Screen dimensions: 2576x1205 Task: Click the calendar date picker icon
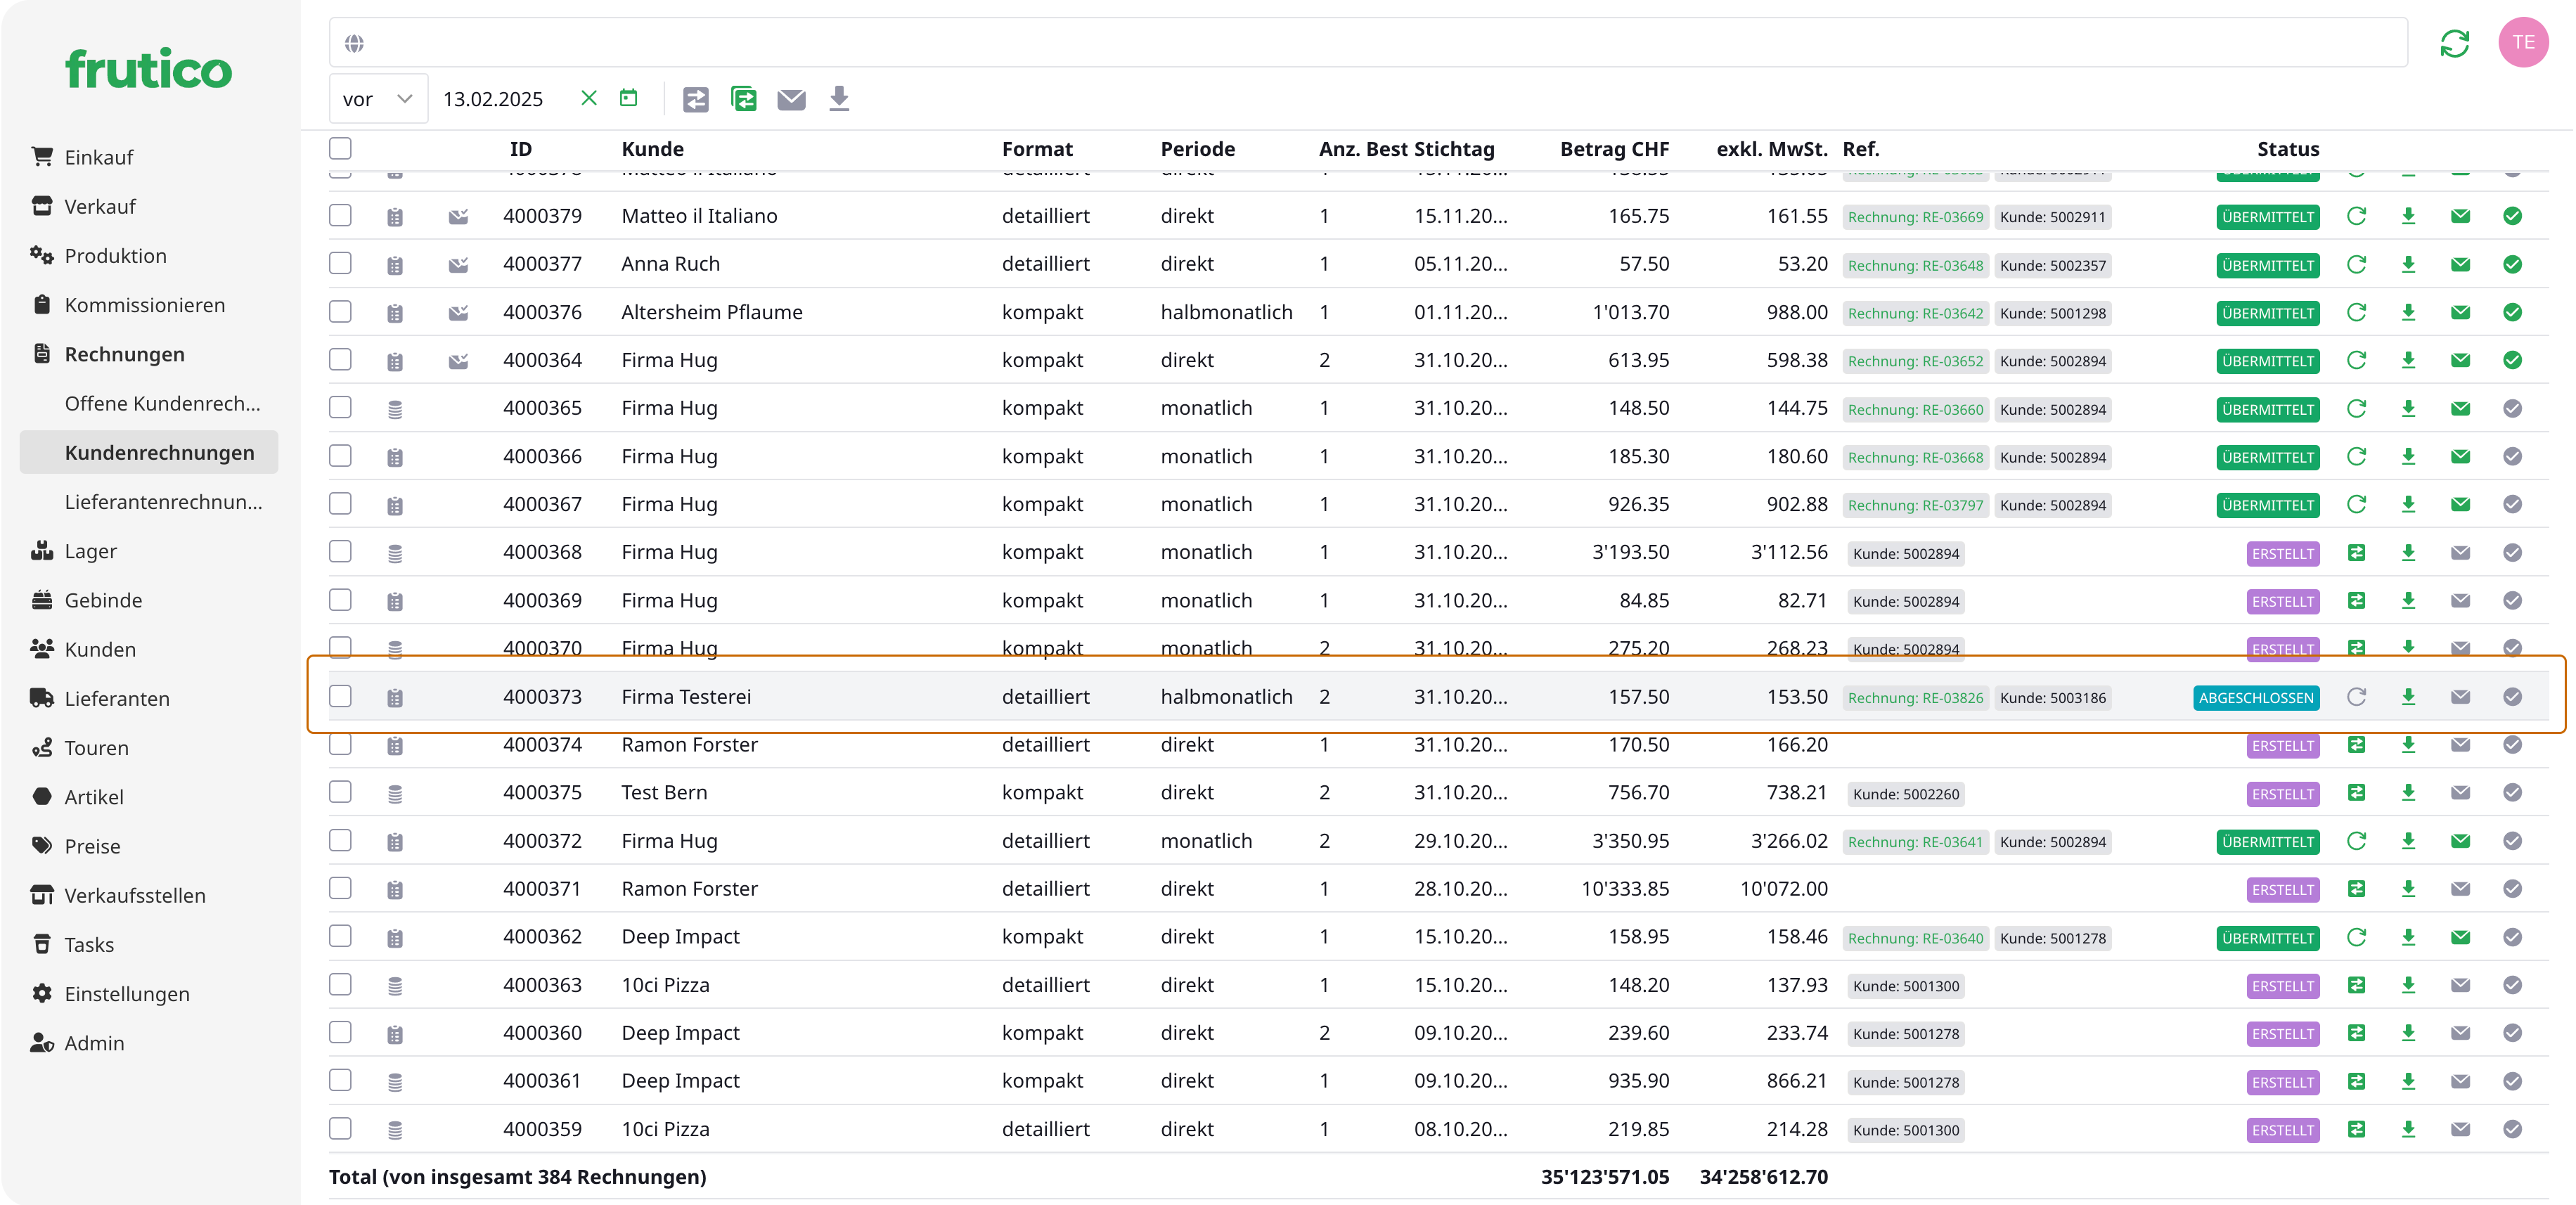point(628,98)
